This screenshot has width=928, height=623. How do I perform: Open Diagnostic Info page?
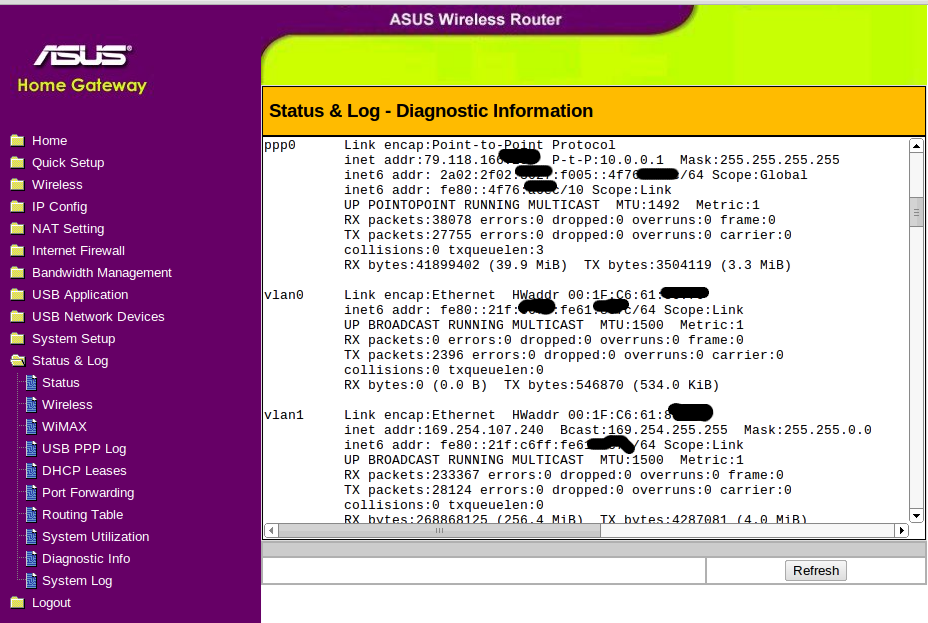(86, 559)
